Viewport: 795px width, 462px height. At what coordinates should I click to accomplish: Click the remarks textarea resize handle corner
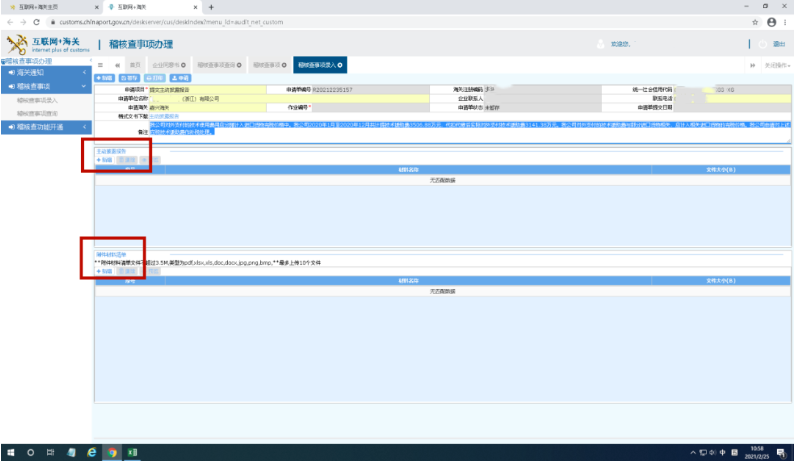tap(788, 141)
